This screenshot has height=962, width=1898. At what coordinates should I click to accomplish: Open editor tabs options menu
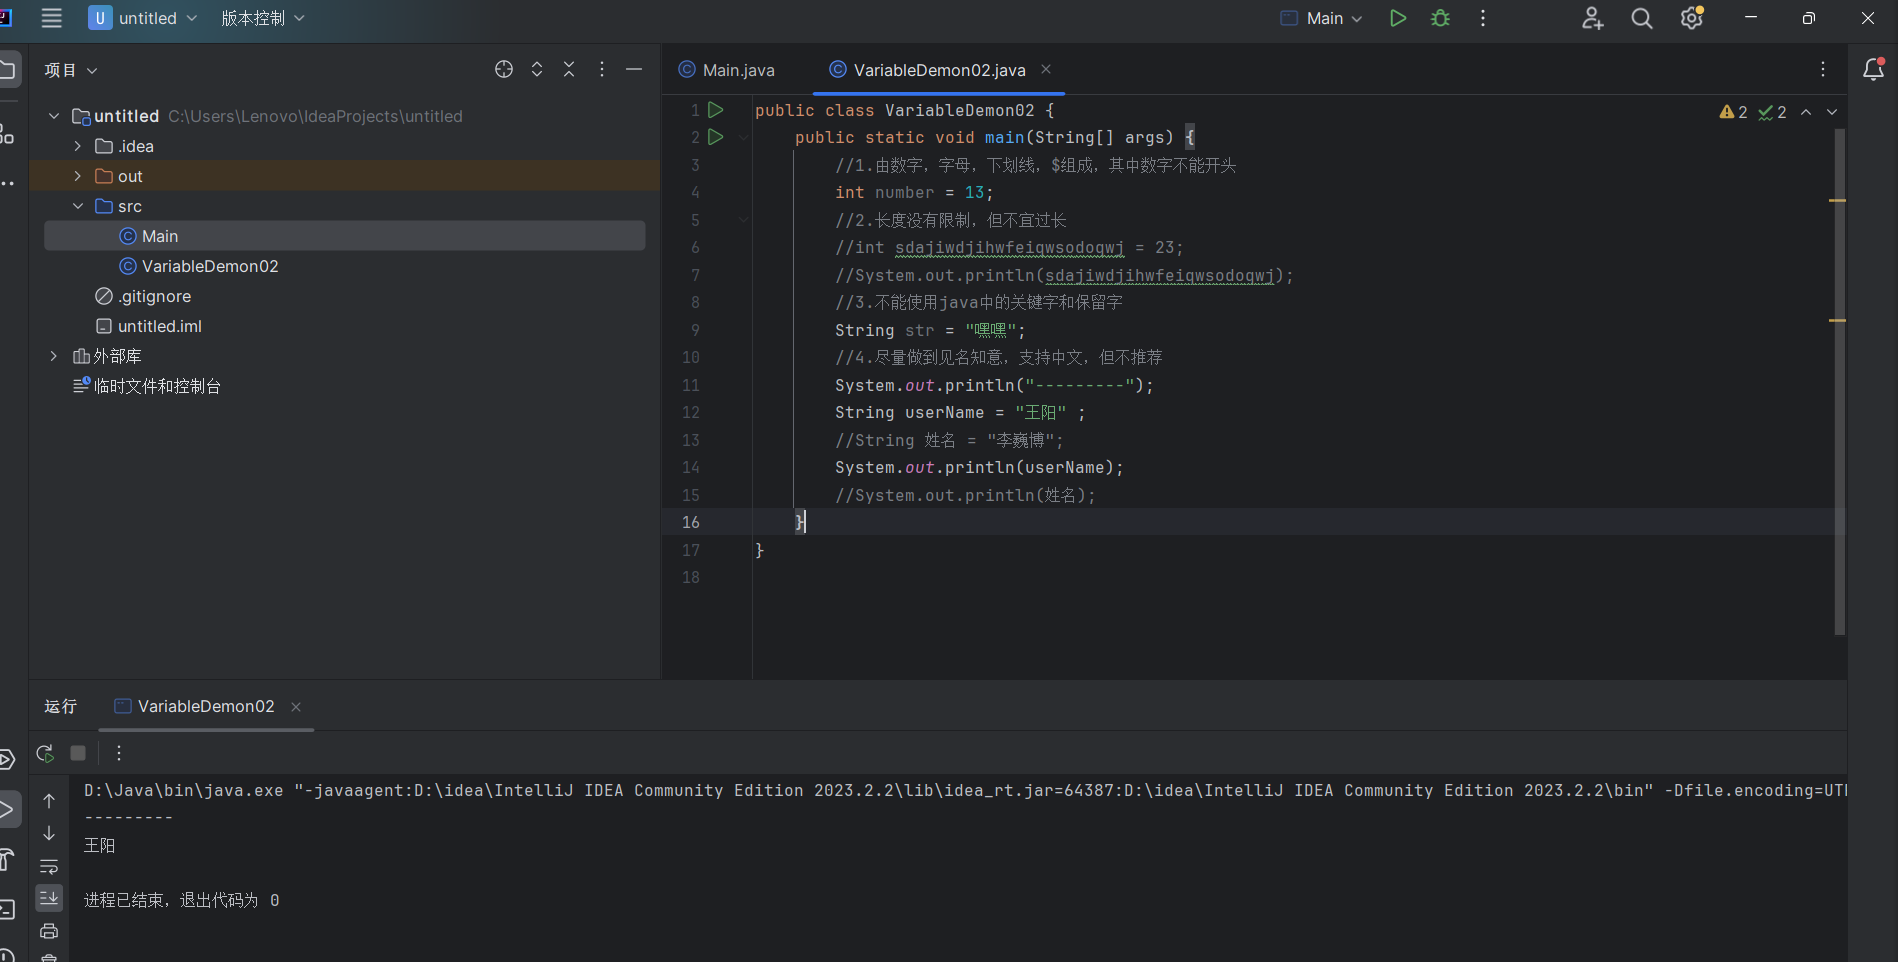pos(1823,69)
